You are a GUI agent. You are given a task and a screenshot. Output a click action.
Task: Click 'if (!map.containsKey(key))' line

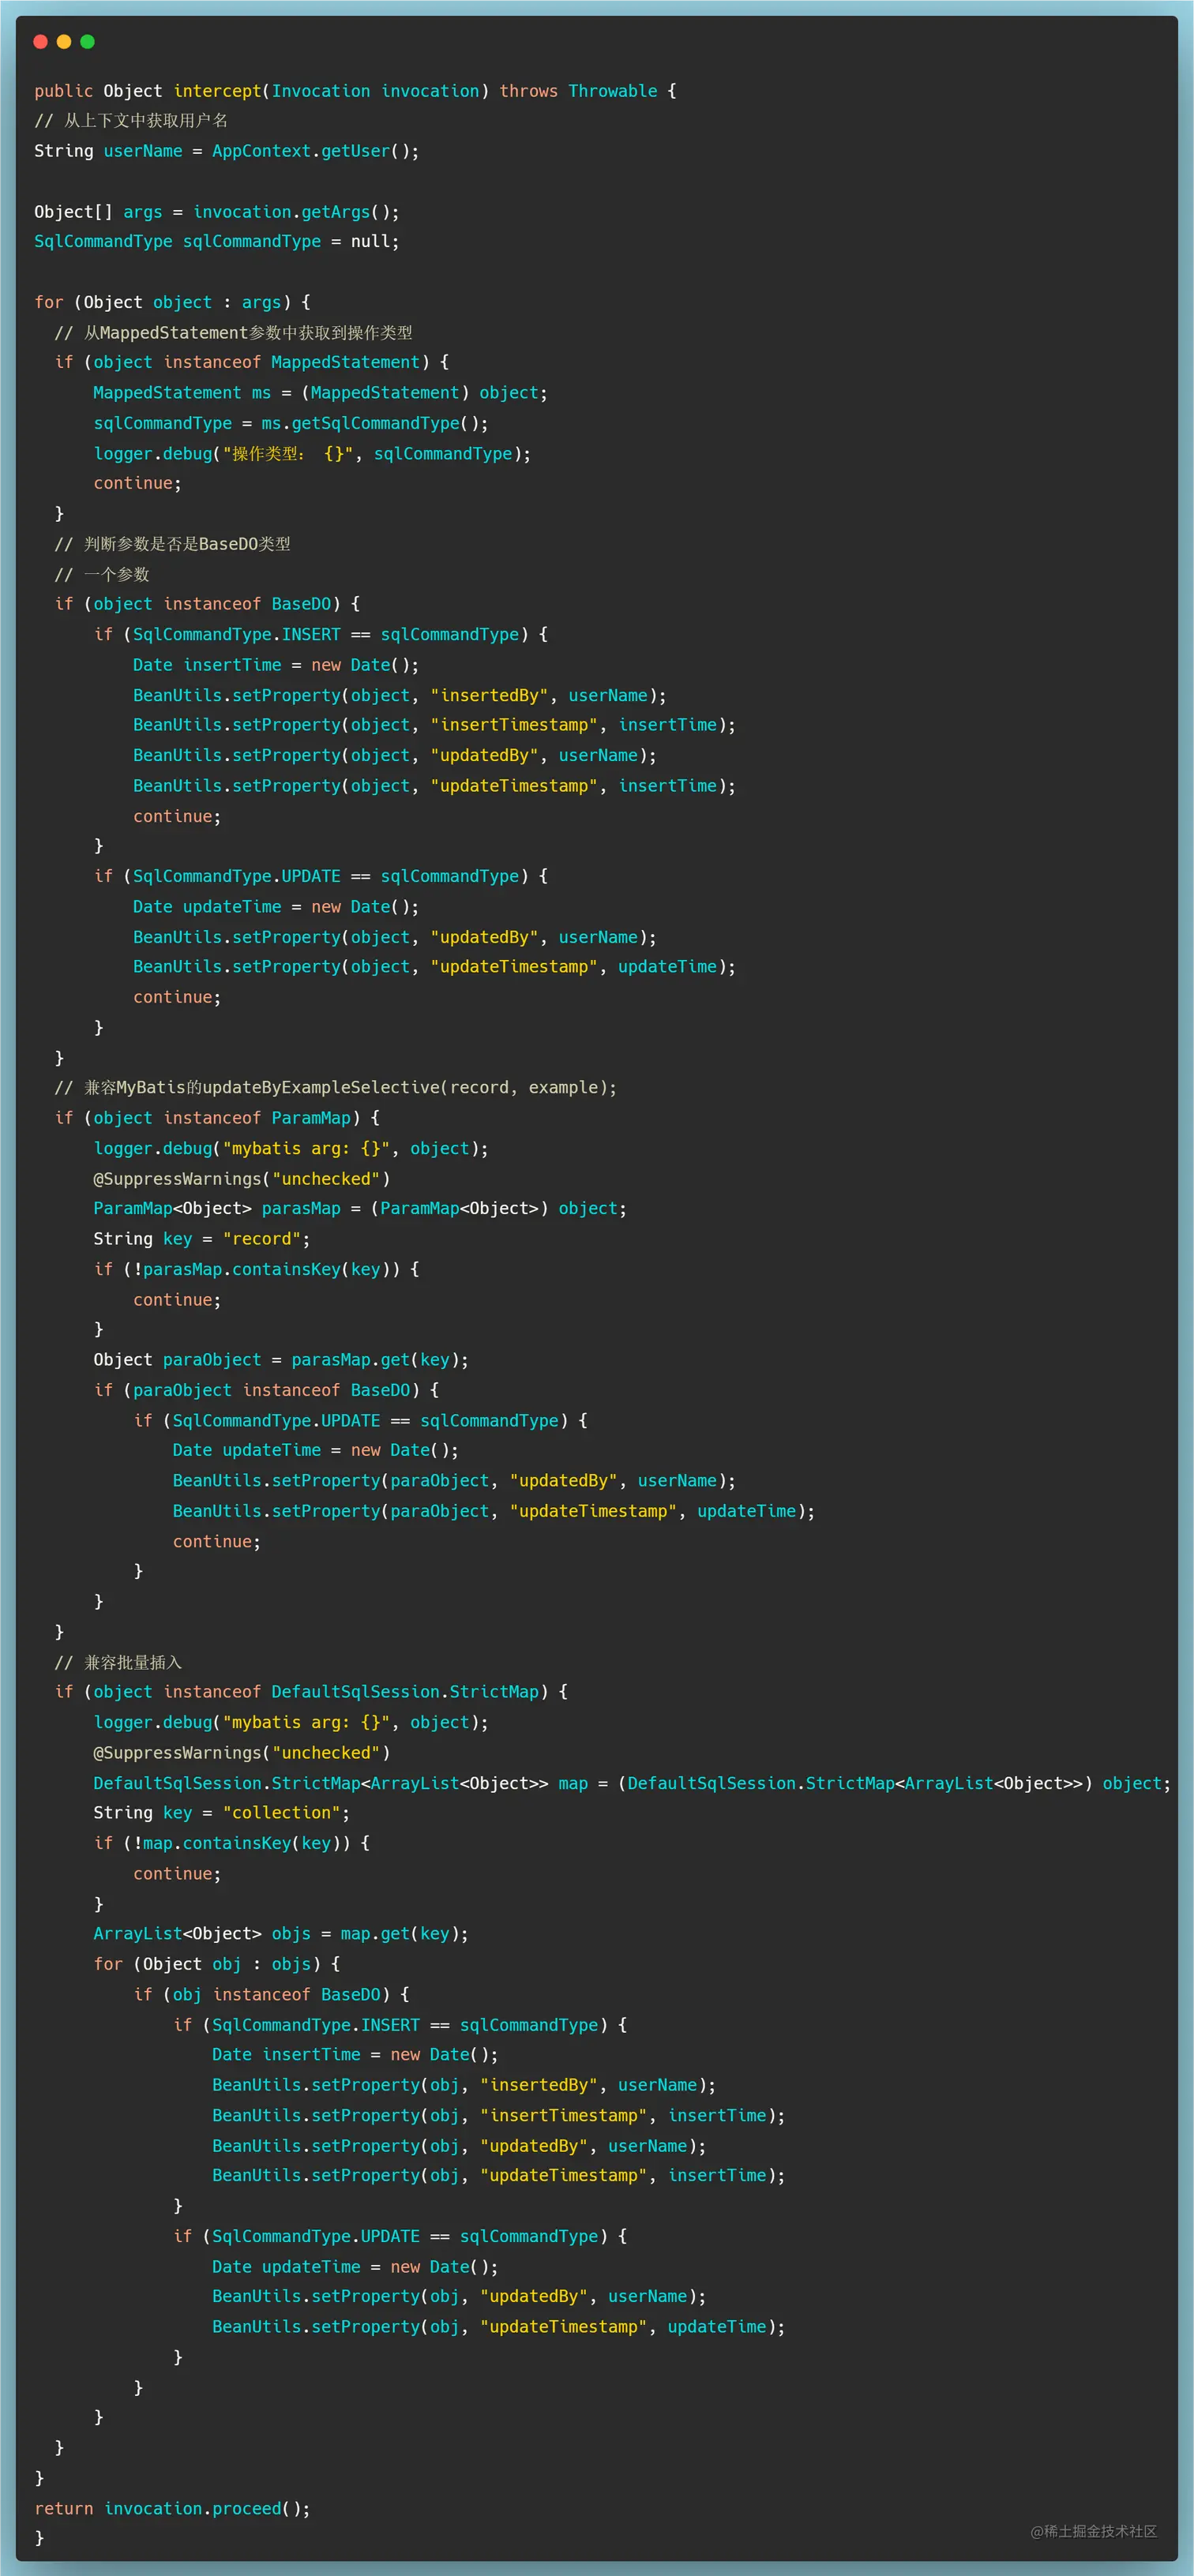232,1843
